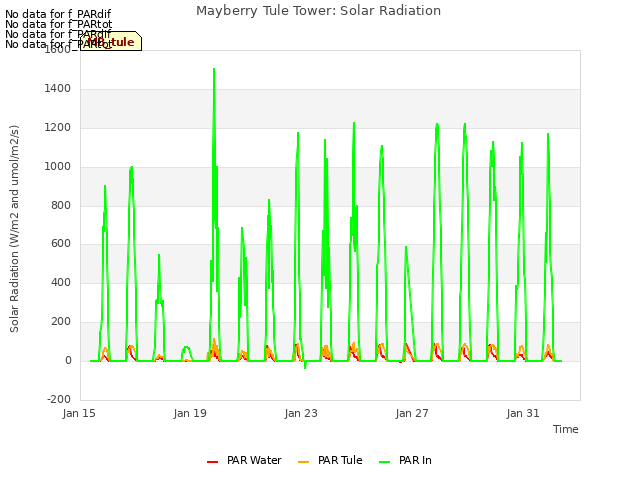Viewport: 640px width, 480px height.
Task: Click the 'Solar Radiation (W/m2 and umol/m2/s)' axis label
Action: 14,229
